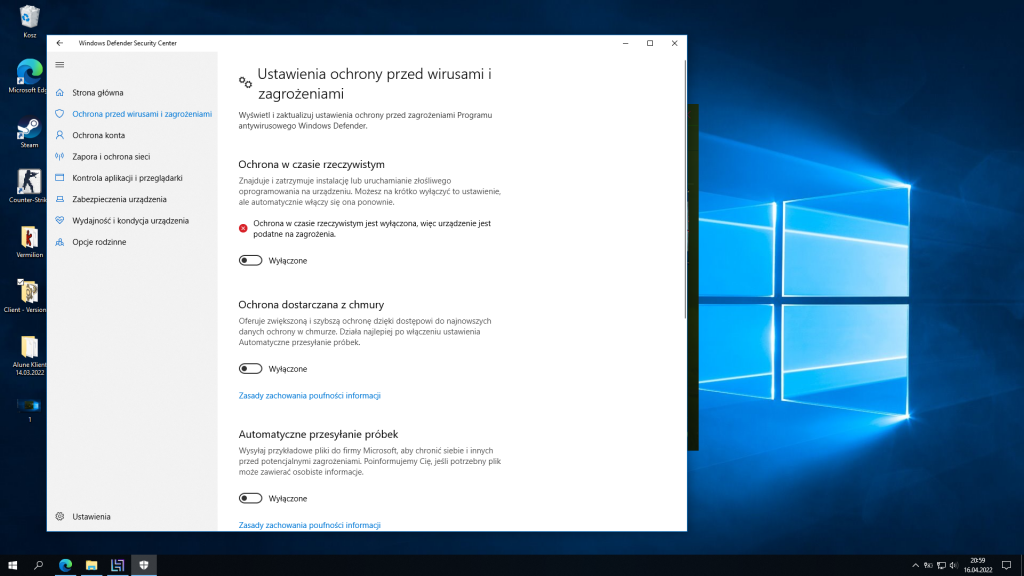This screenshot has width=1024, height=576.
Task: Show hidden system tray icons
Action: (915, 566)
